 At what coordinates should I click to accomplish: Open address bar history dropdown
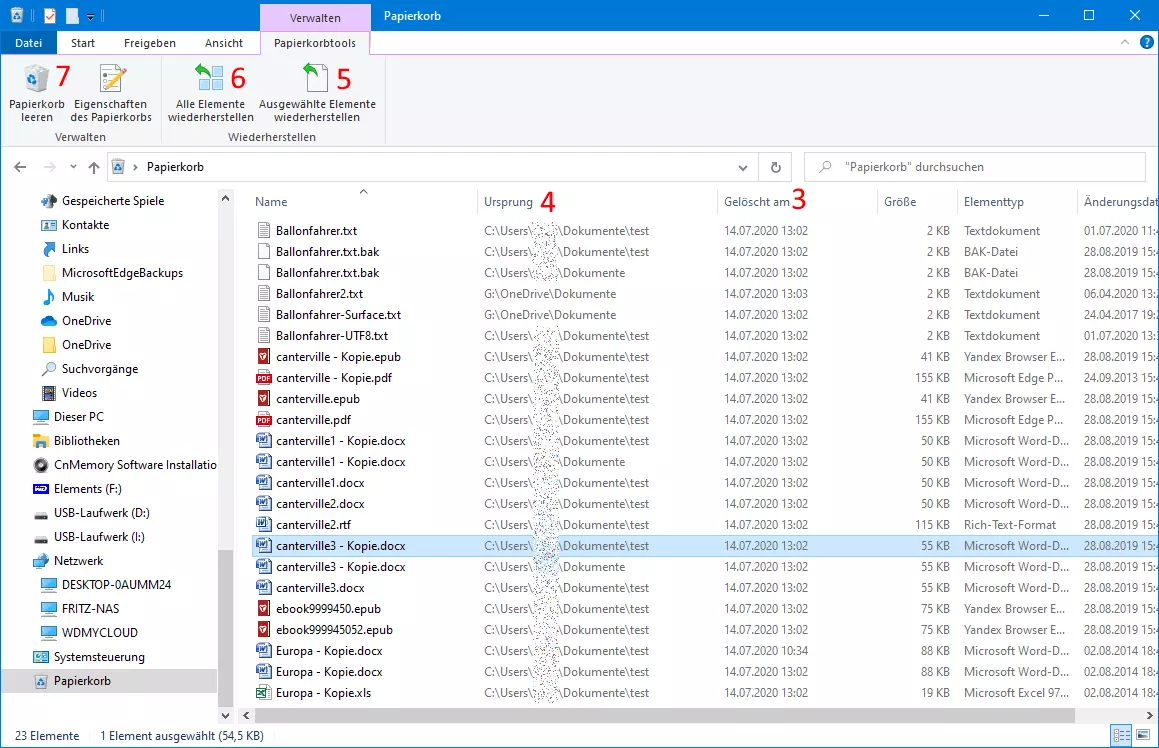[x=743, y=167]
